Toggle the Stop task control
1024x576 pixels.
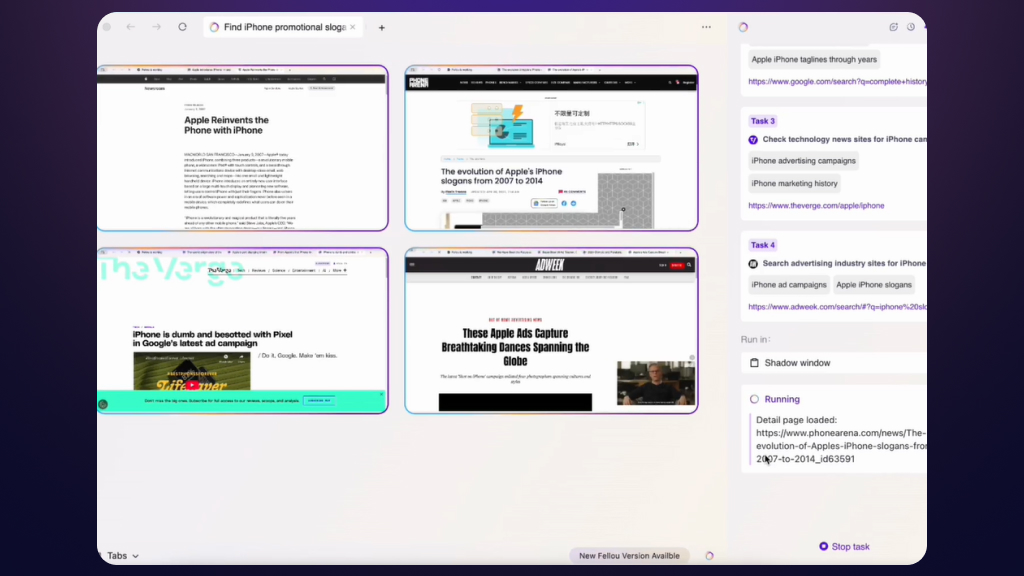coord(844,546)
